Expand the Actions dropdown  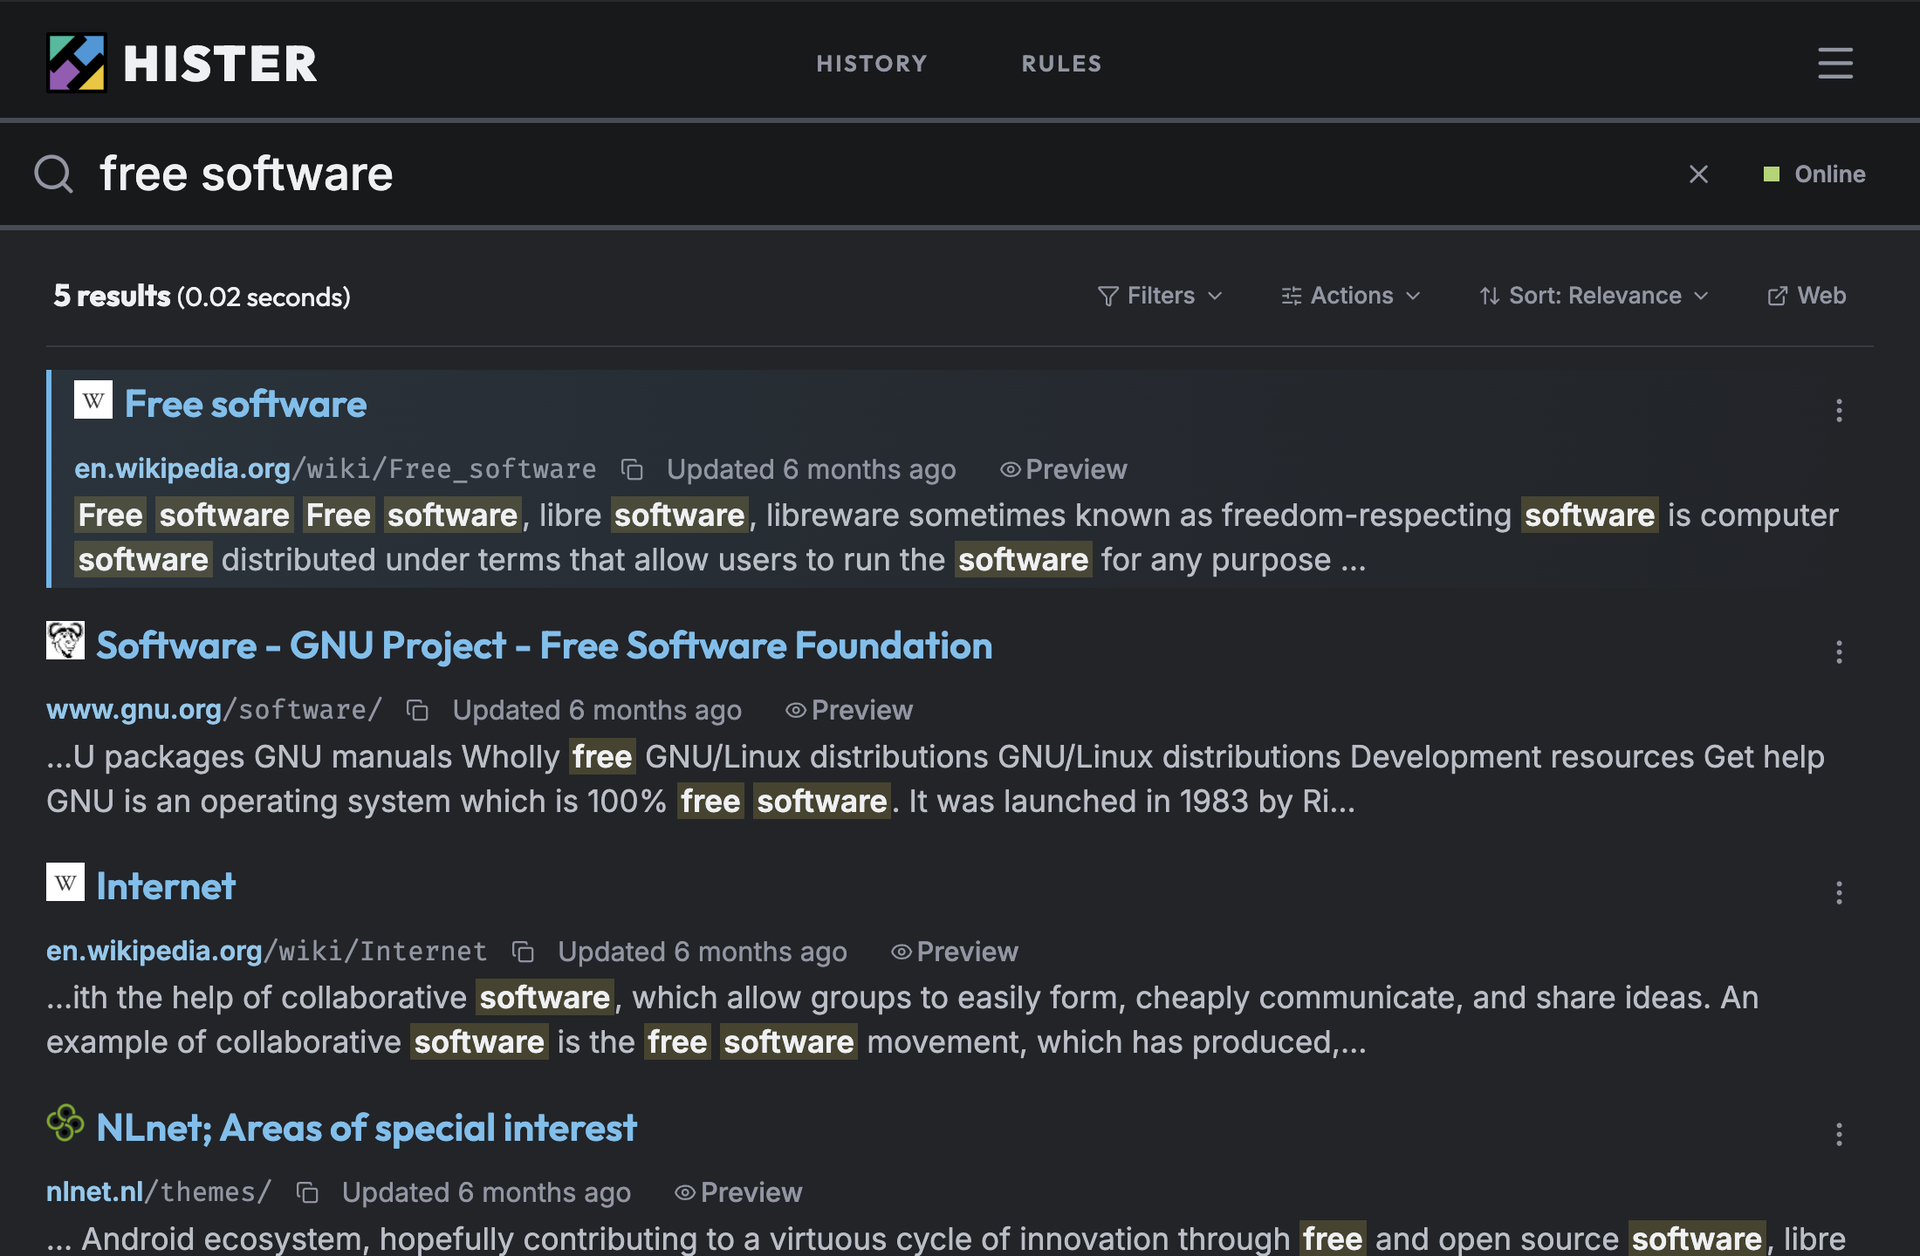click(x=1351, y=296)
